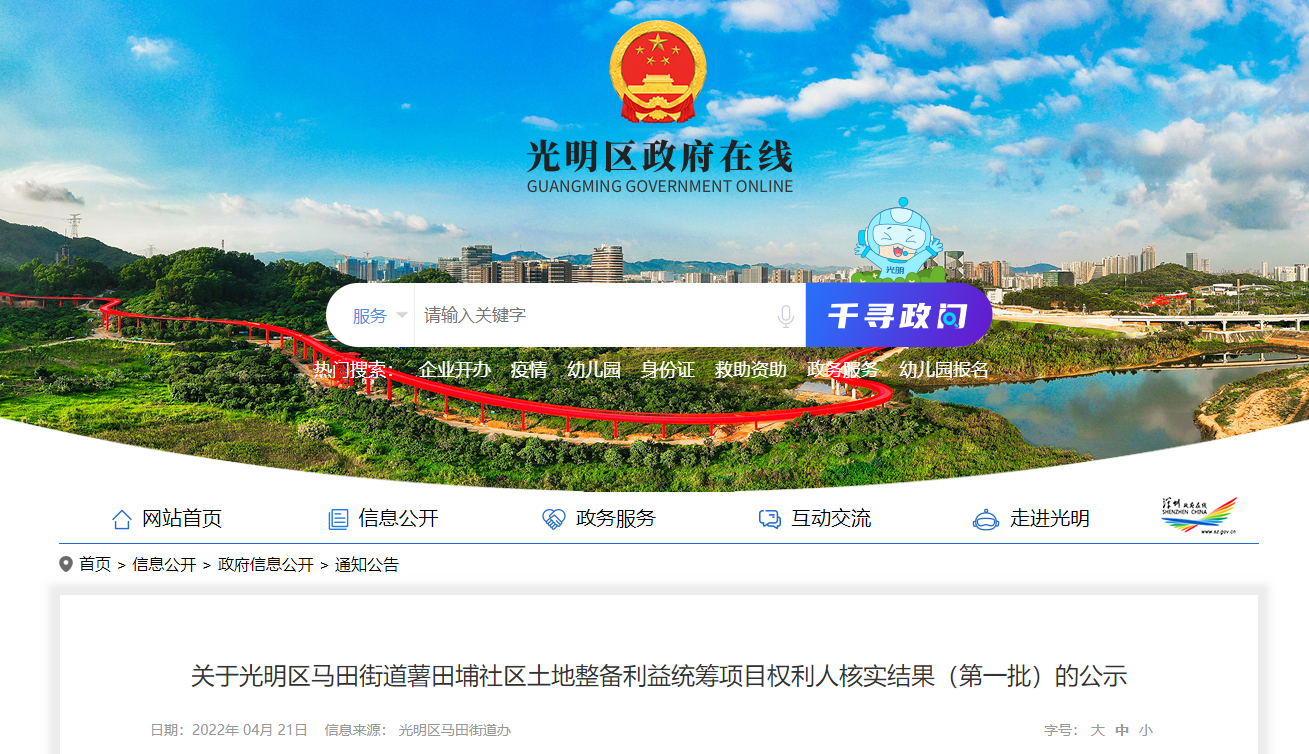Image resolution: width=1309 pixels, height=754 pixels.
Task: Expand the 服务 search category dropdown
Action: pos(379,316)
